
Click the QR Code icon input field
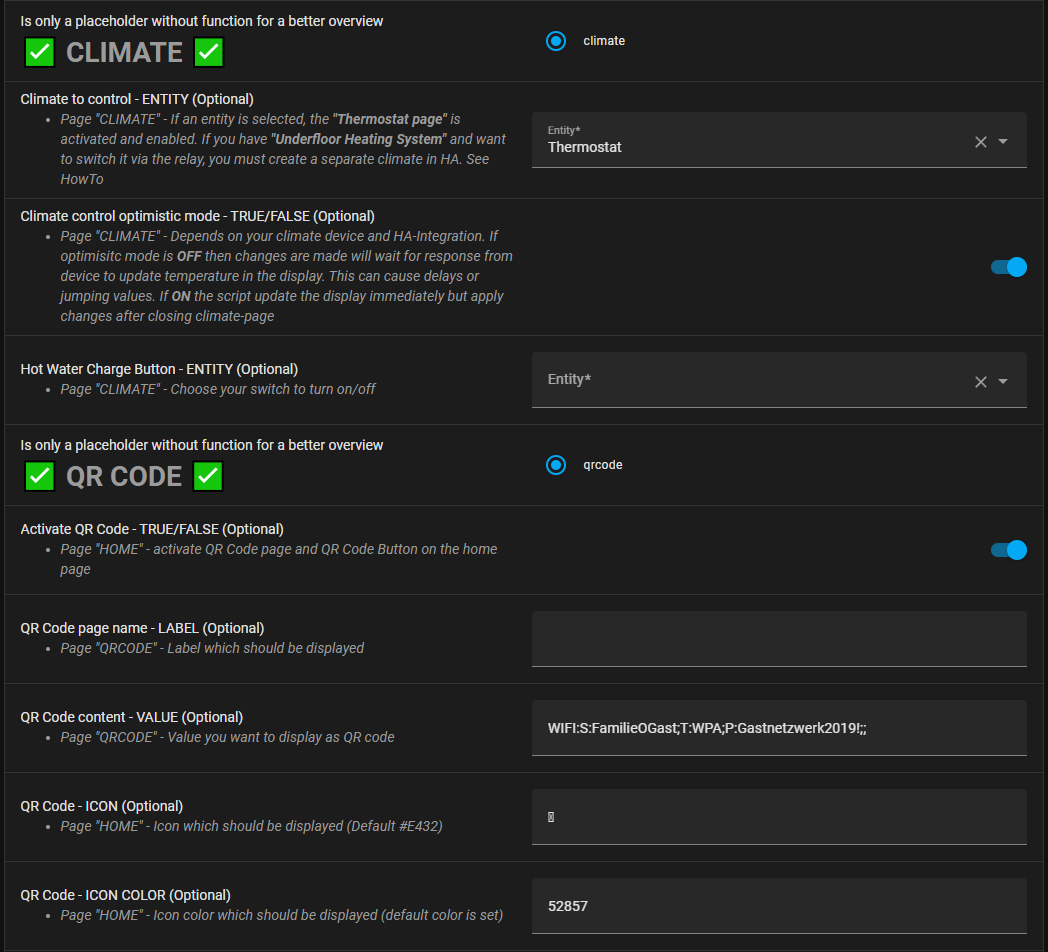(778, 817)
